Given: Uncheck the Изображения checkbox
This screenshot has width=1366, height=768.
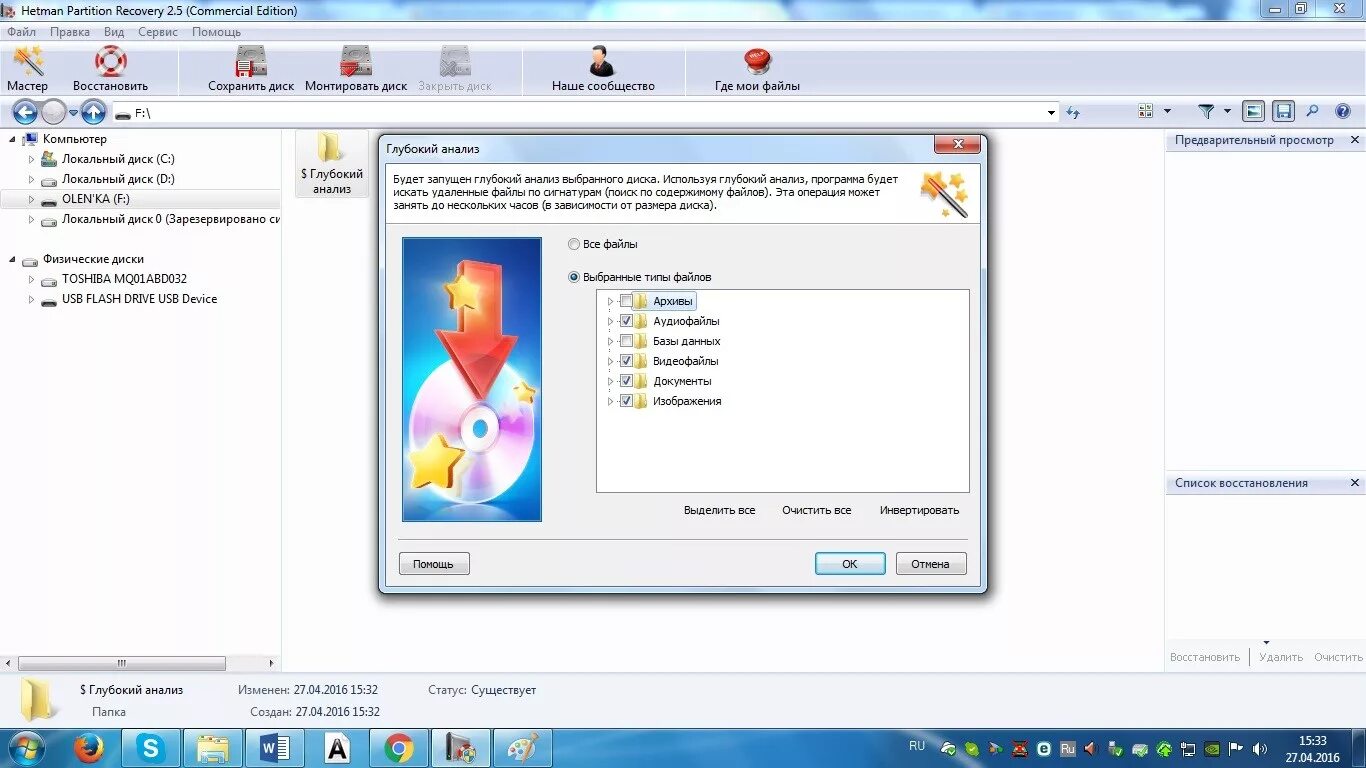Looking at the screenshot, I should 626,401.
